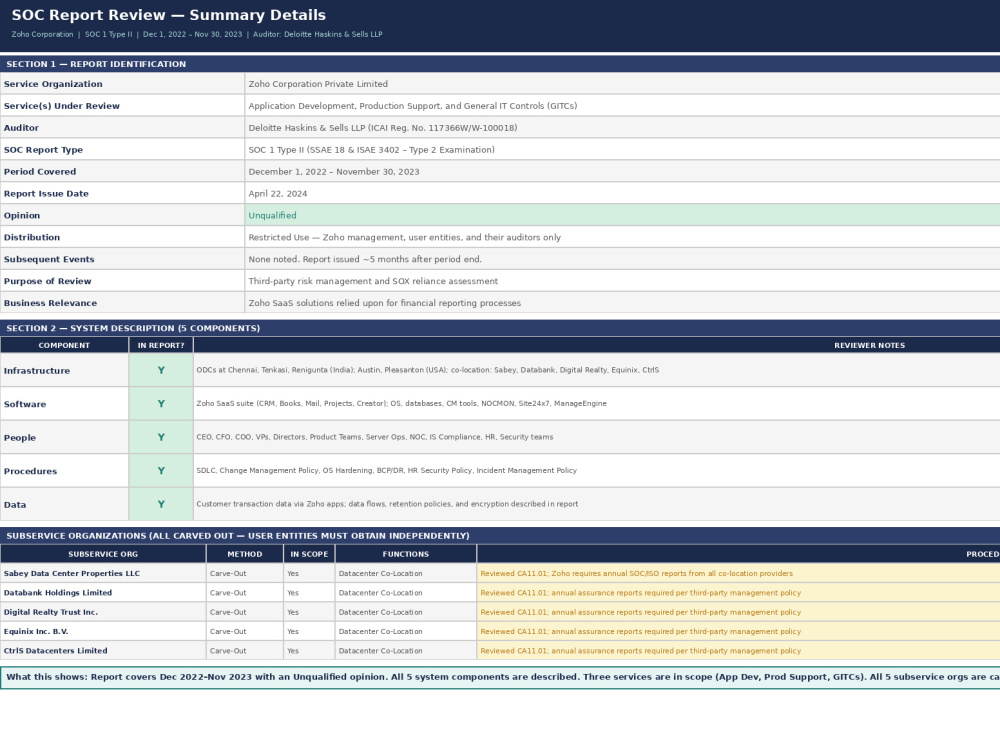Select 'December 1, 2022 – November 30, 2023' value
1000x750 pixels.
pyautogui.click(x=622, y=172)
